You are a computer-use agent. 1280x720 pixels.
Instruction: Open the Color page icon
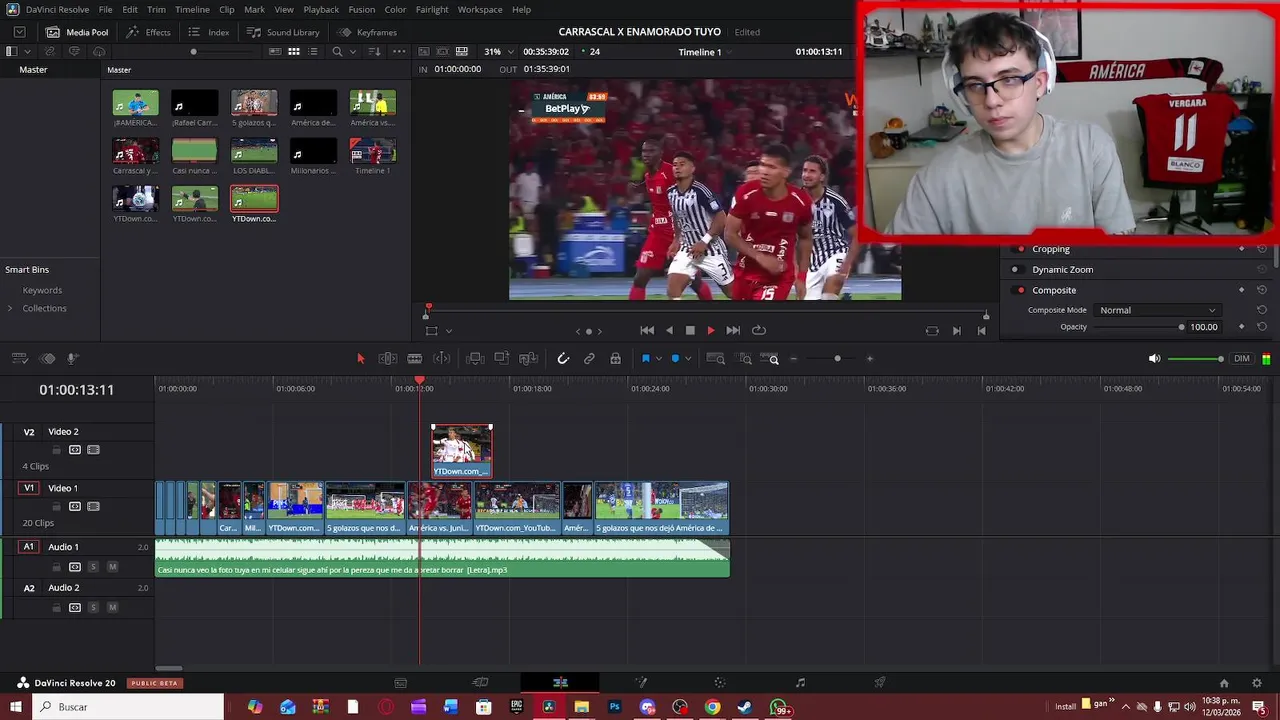pos(720,683)
